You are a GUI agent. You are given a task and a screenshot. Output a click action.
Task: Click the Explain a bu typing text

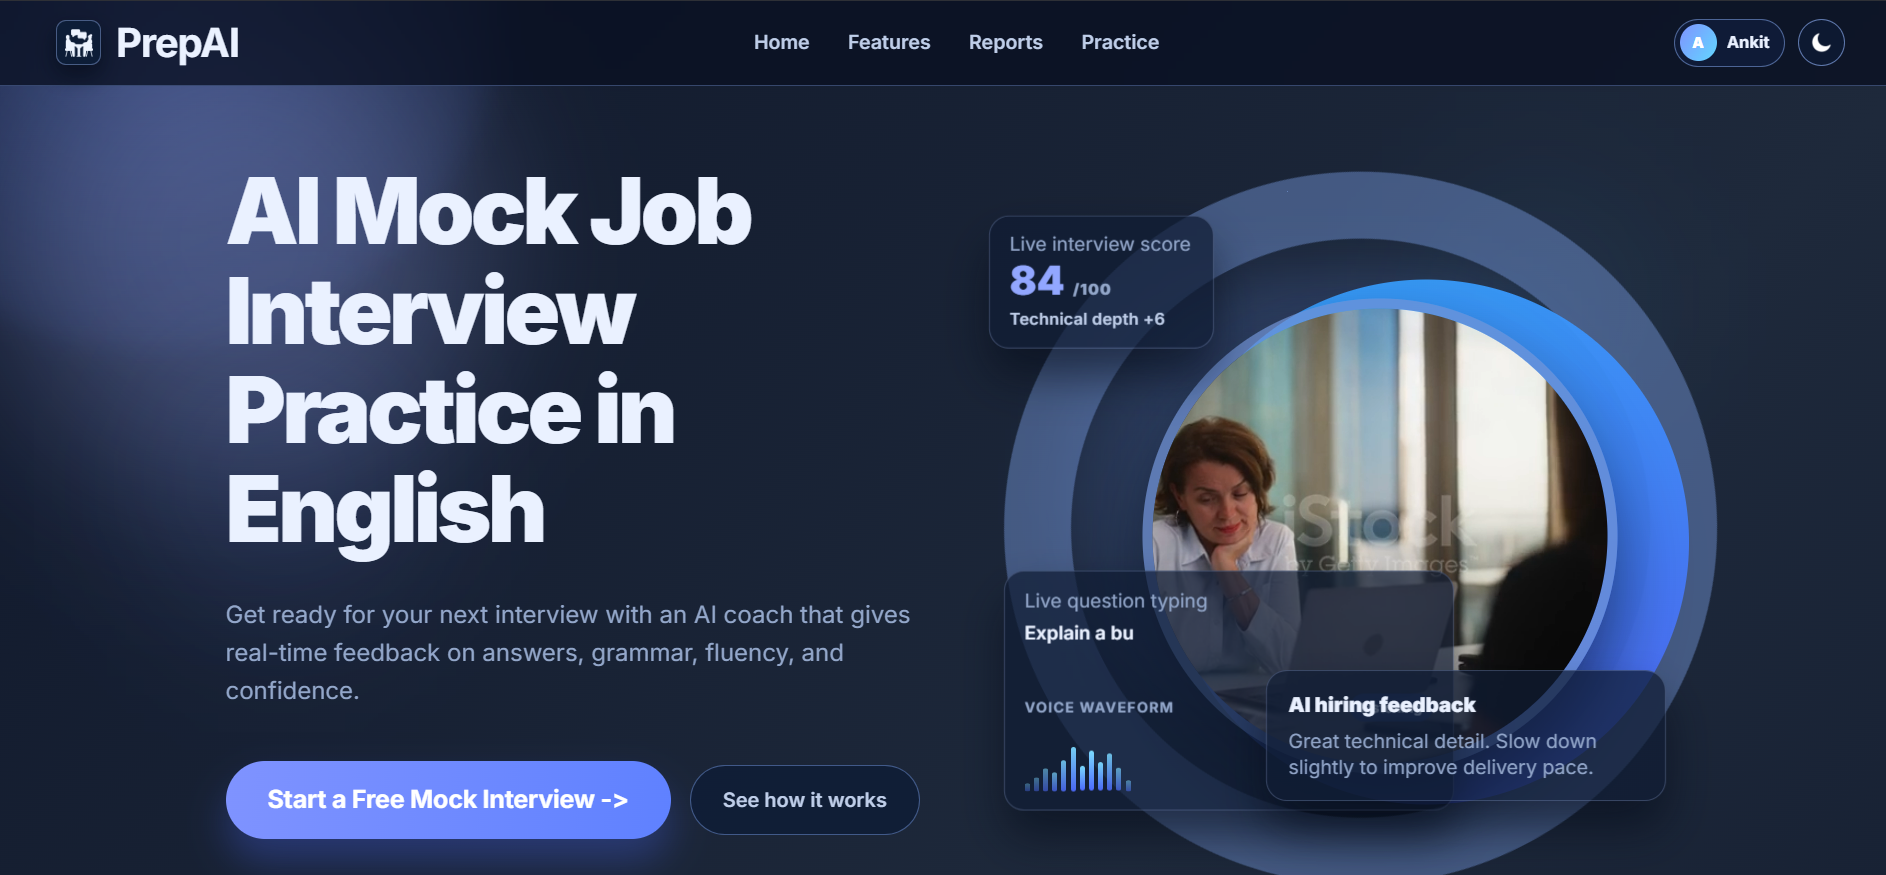point(1079,633)
